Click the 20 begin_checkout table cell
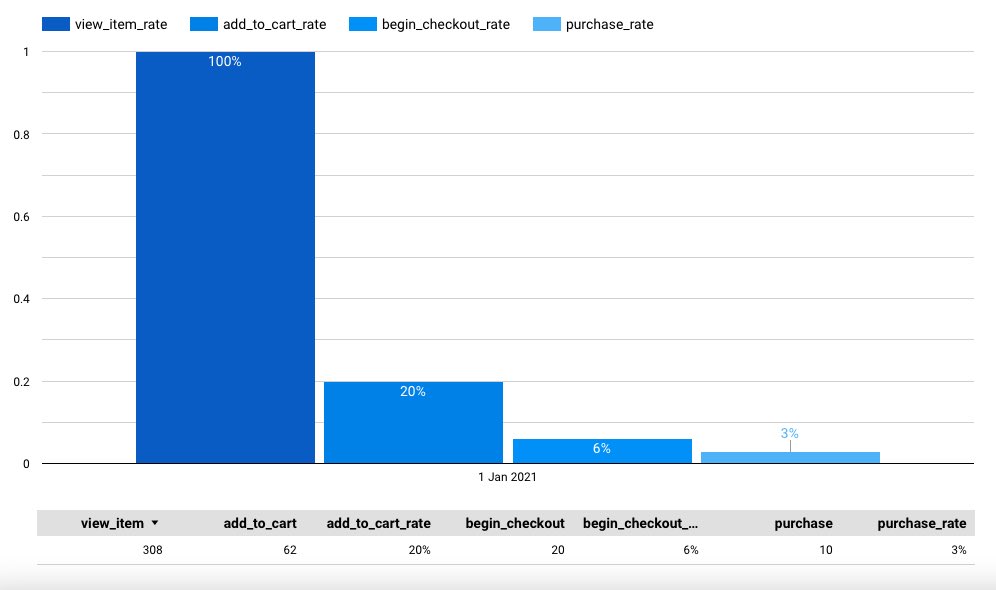996x590 pixels. 558,550
